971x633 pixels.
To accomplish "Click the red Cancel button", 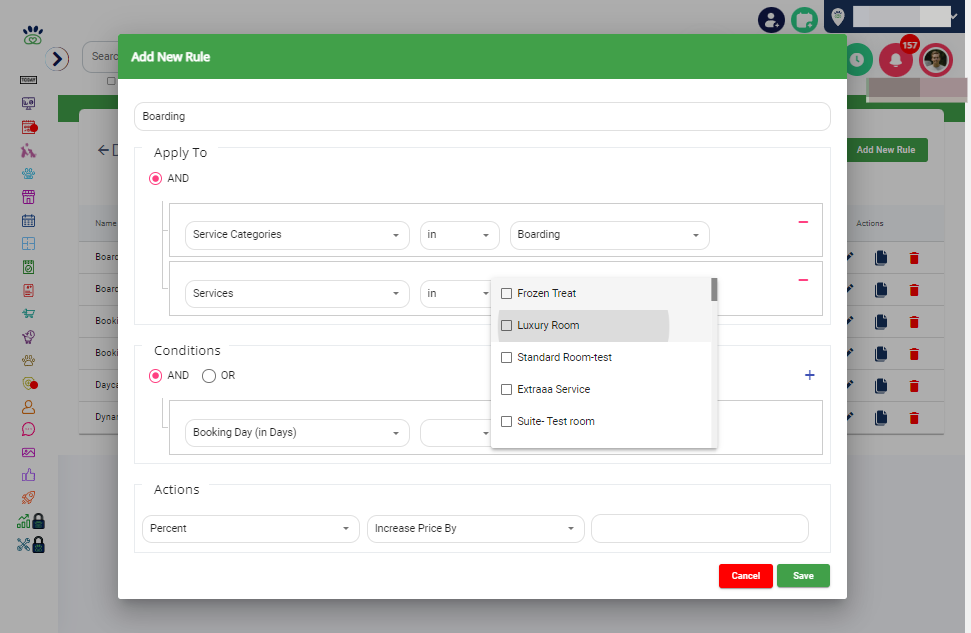I will [x=746, y=576].
